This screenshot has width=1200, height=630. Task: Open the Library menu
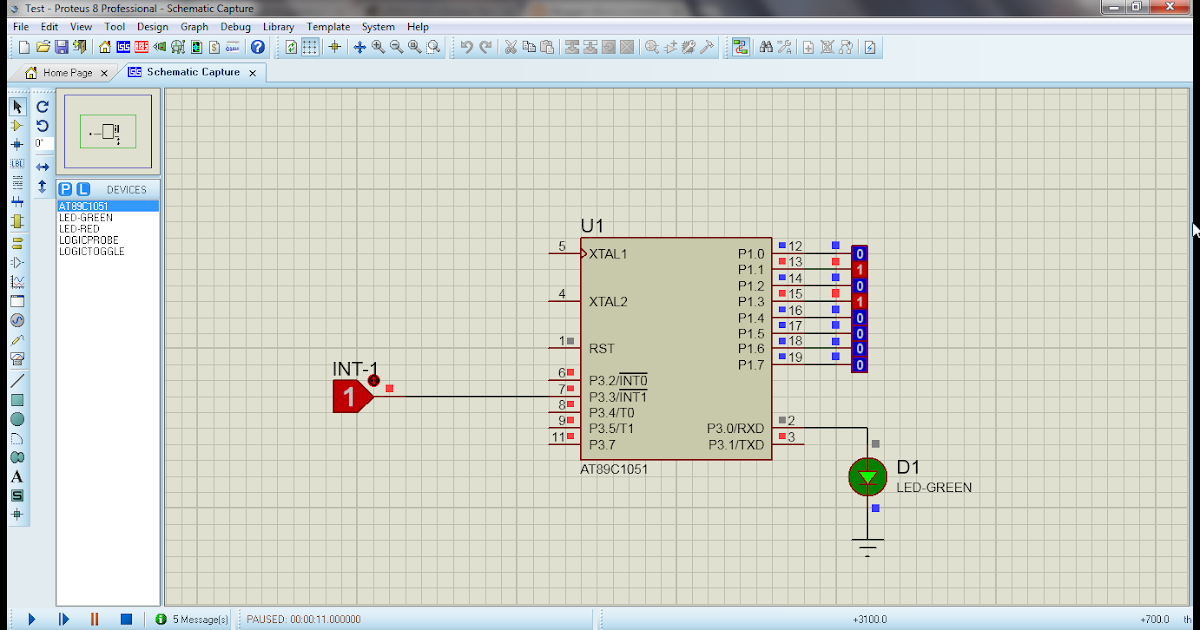point(278,27)
